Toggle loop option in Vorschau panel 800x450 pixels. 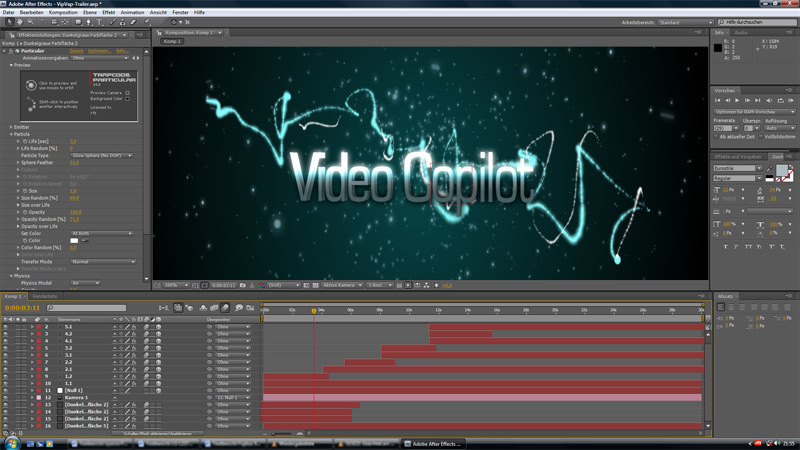click(x=780, y=101)
